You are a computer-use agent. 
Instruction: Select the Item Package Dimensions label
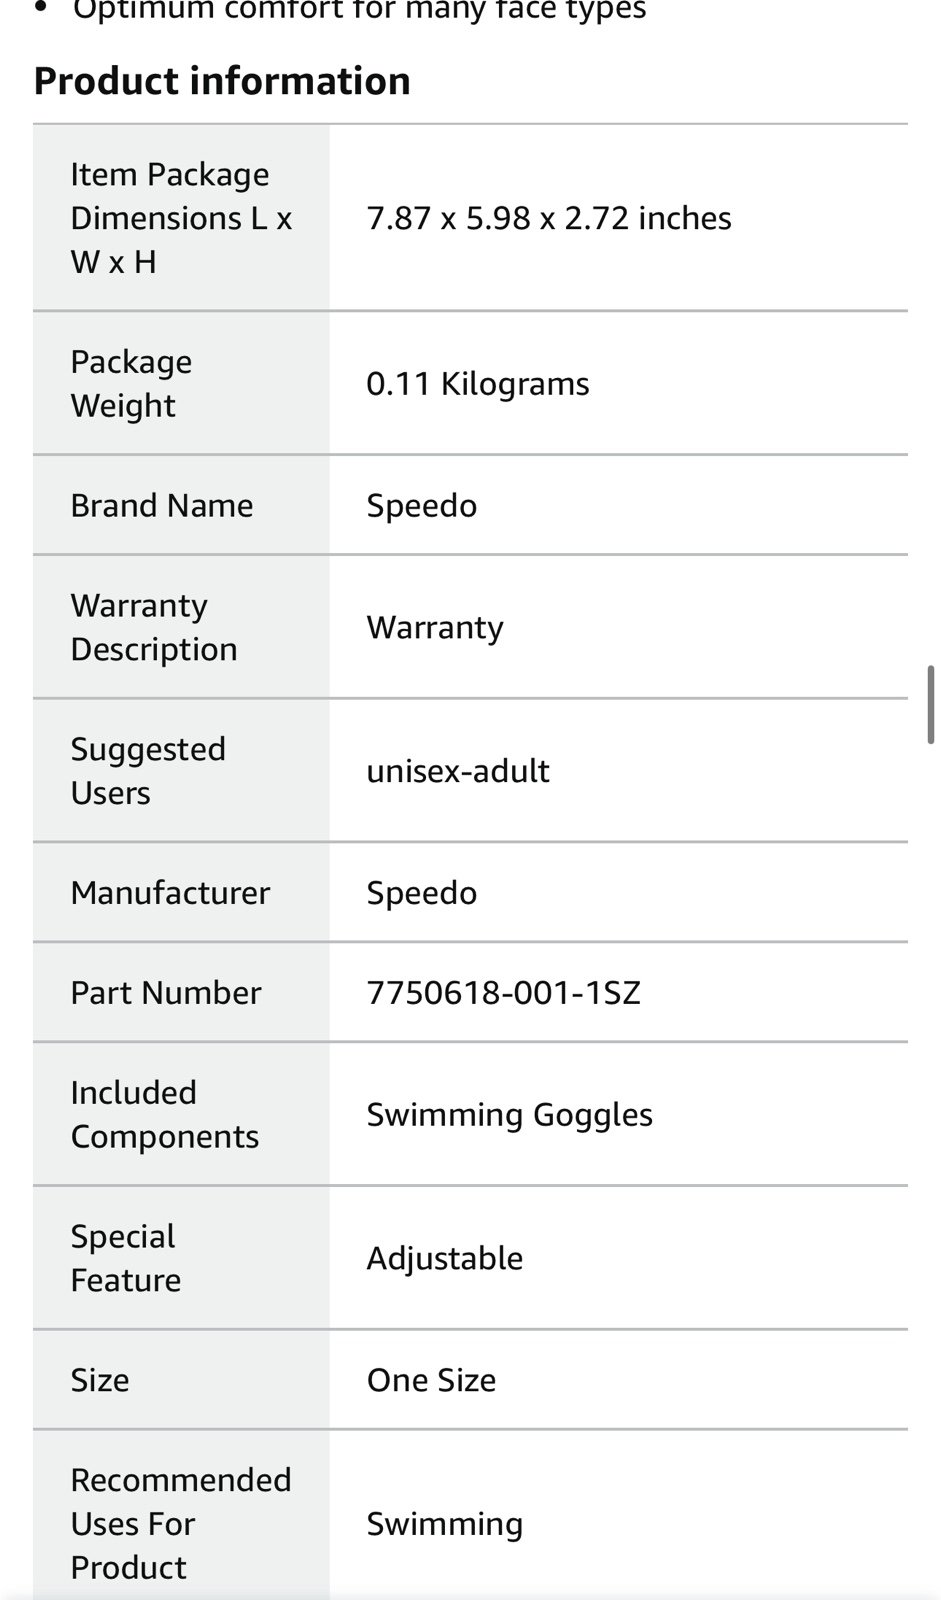(181, 218)
